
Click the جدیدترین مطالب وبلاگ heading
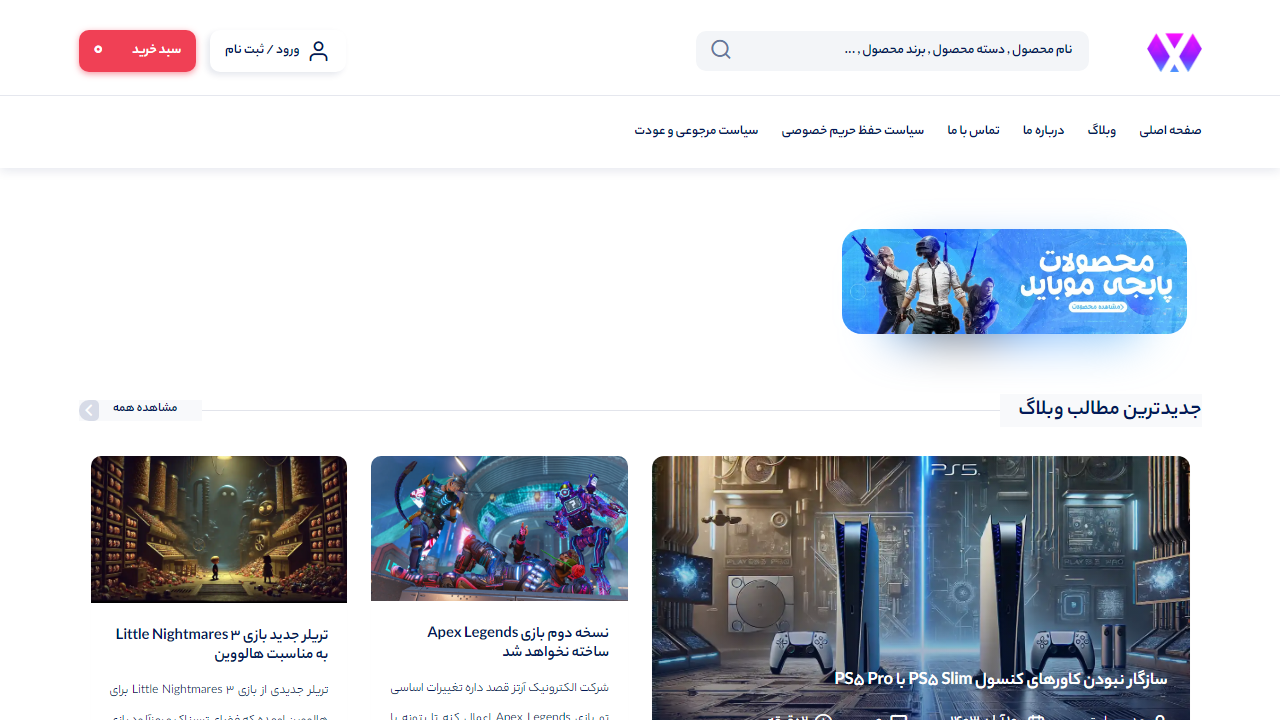pos(1110,409)
